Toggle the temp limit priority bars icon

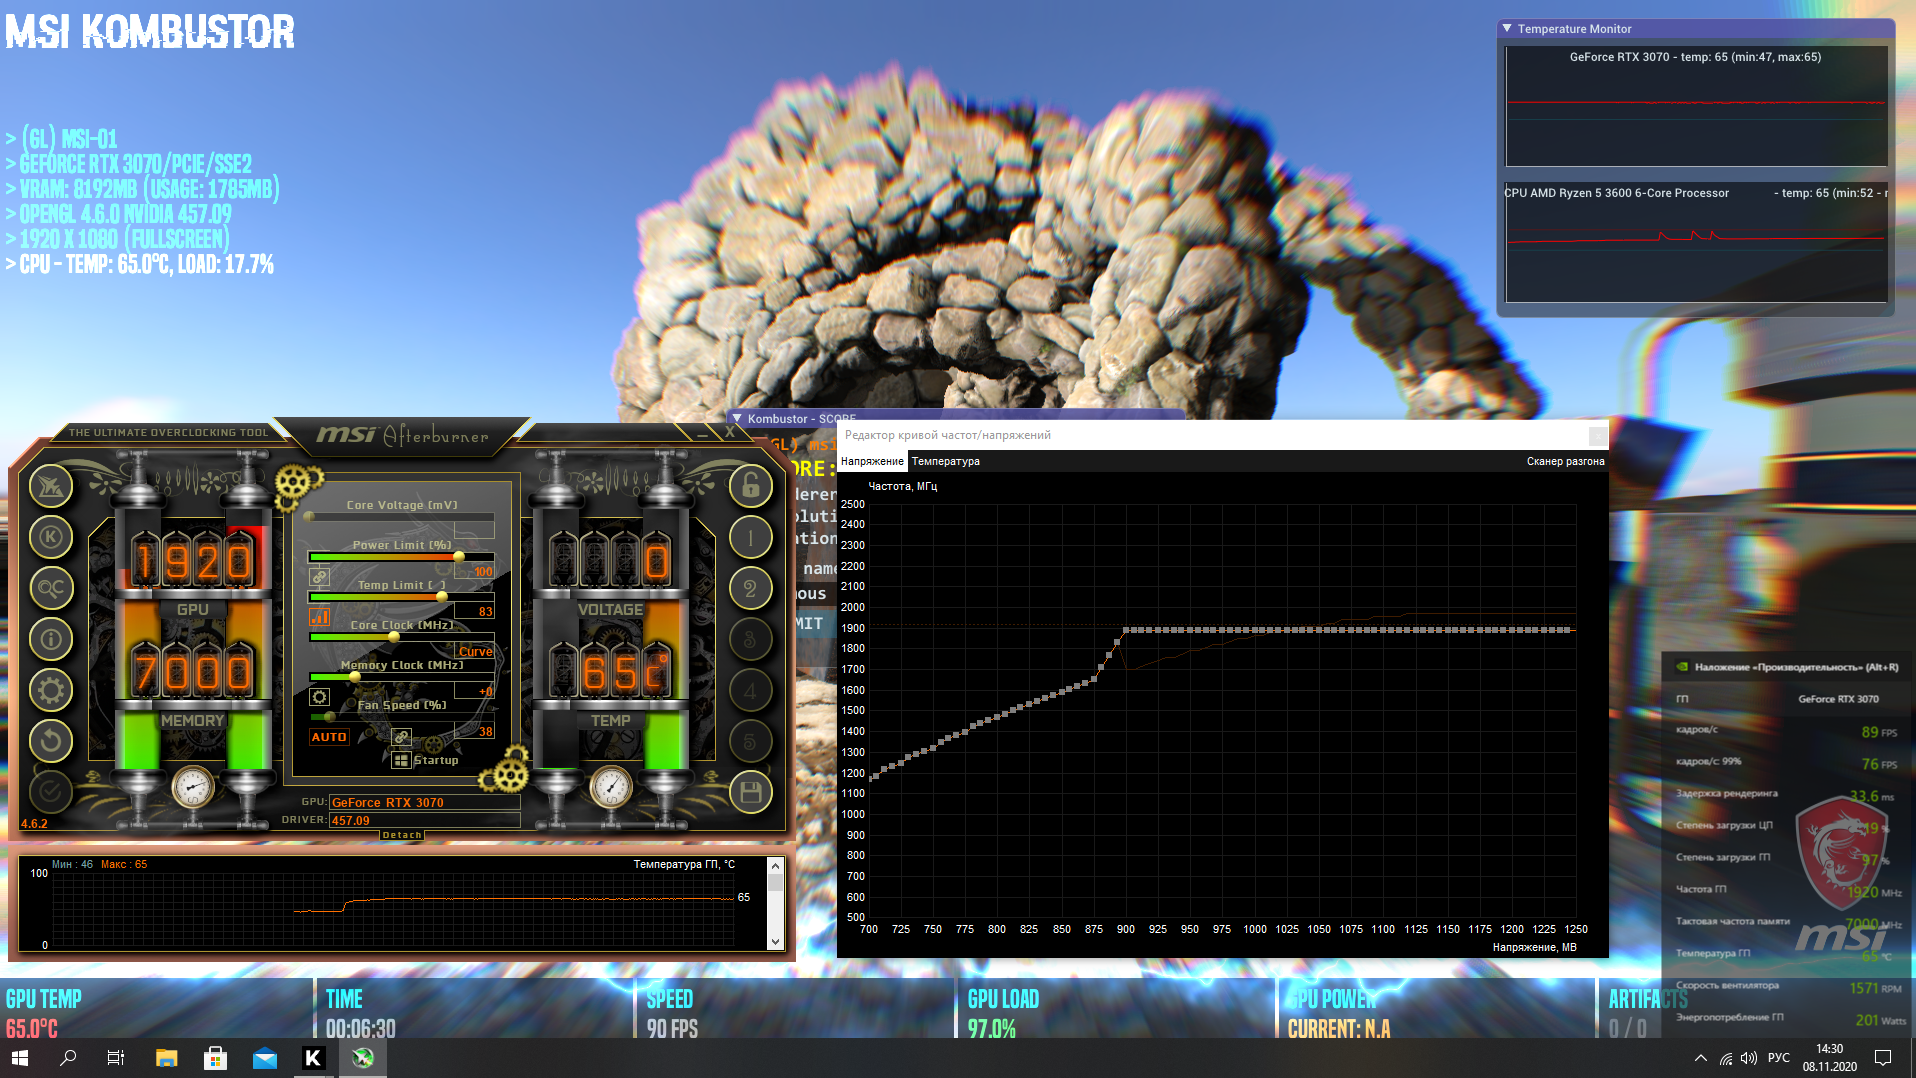(320, 617)
